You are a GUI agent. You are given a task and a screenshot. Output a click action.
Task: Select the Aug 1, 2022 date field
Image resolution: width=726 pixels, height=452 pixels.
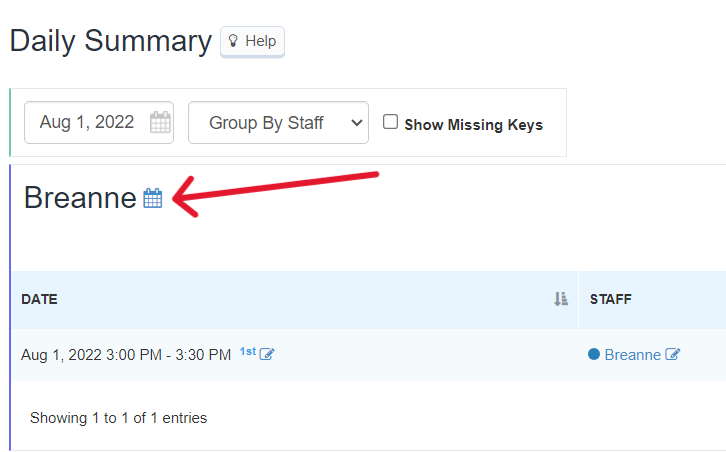click(x=99, y=123)
